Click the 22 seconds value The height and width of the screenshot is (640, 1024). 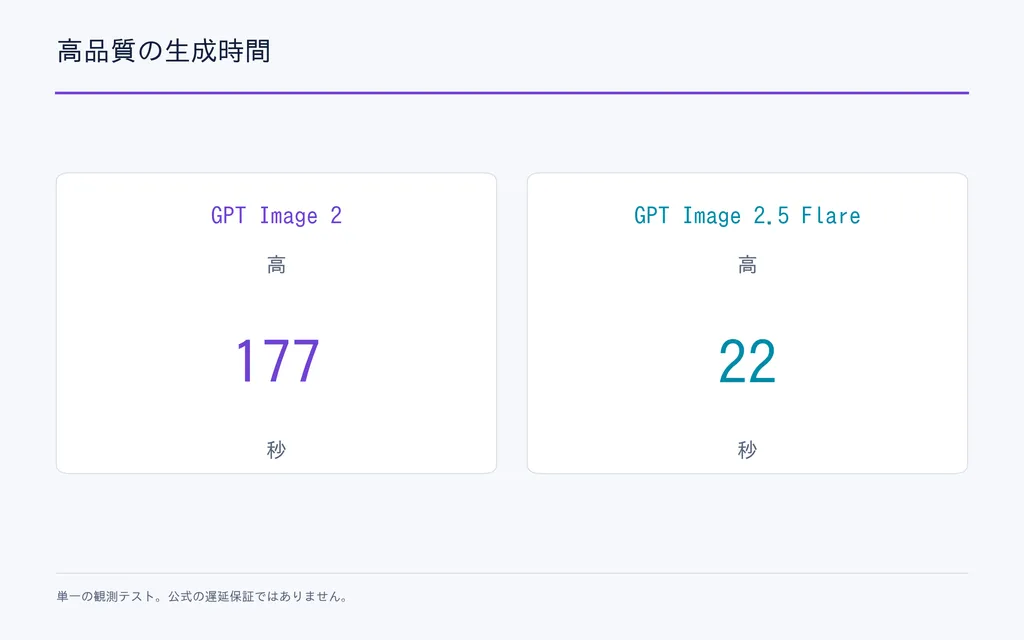(747, 360)
